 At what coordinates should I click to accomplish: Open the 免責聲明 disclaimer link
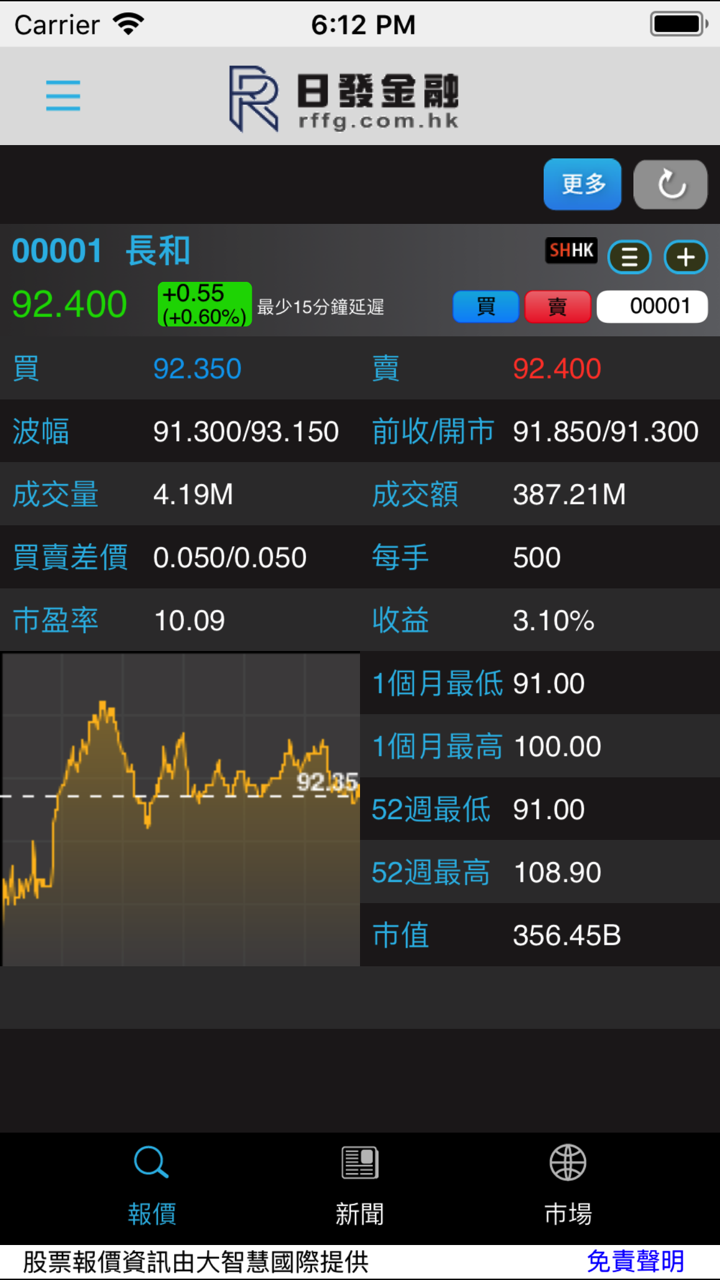635,1262
